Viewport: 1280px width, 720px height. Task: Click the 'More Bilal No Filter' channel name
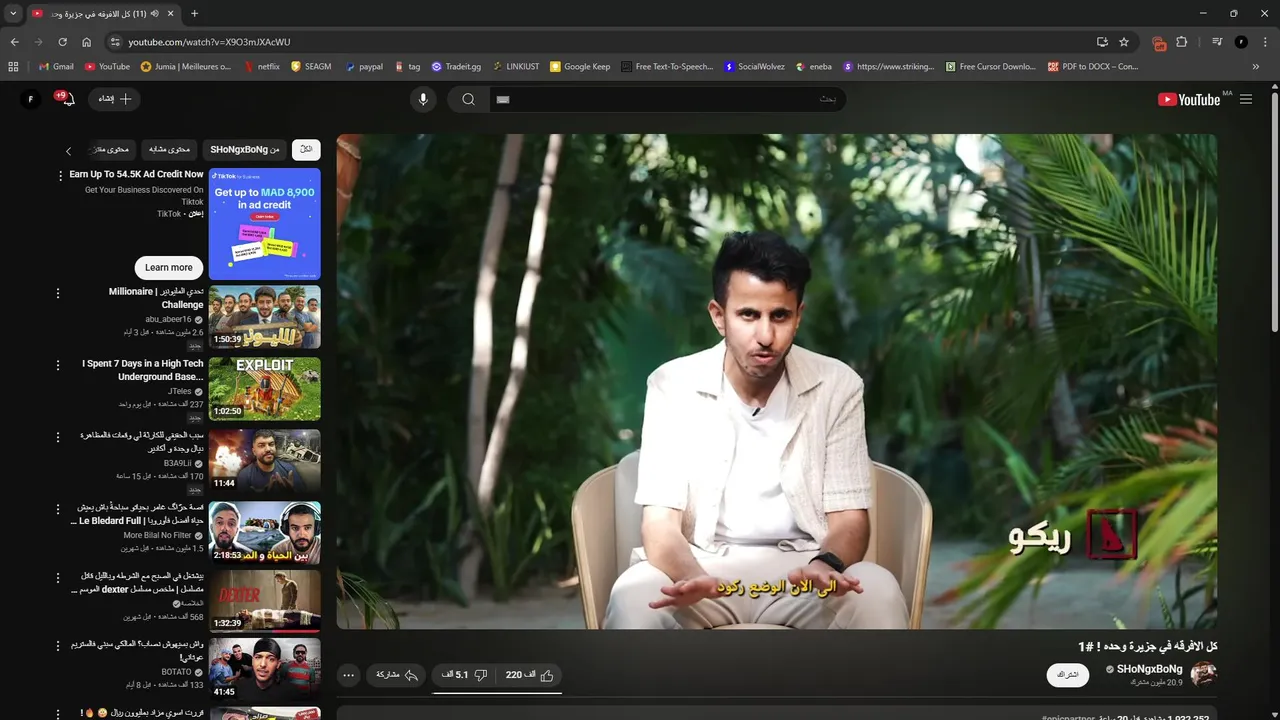(157, 536)
